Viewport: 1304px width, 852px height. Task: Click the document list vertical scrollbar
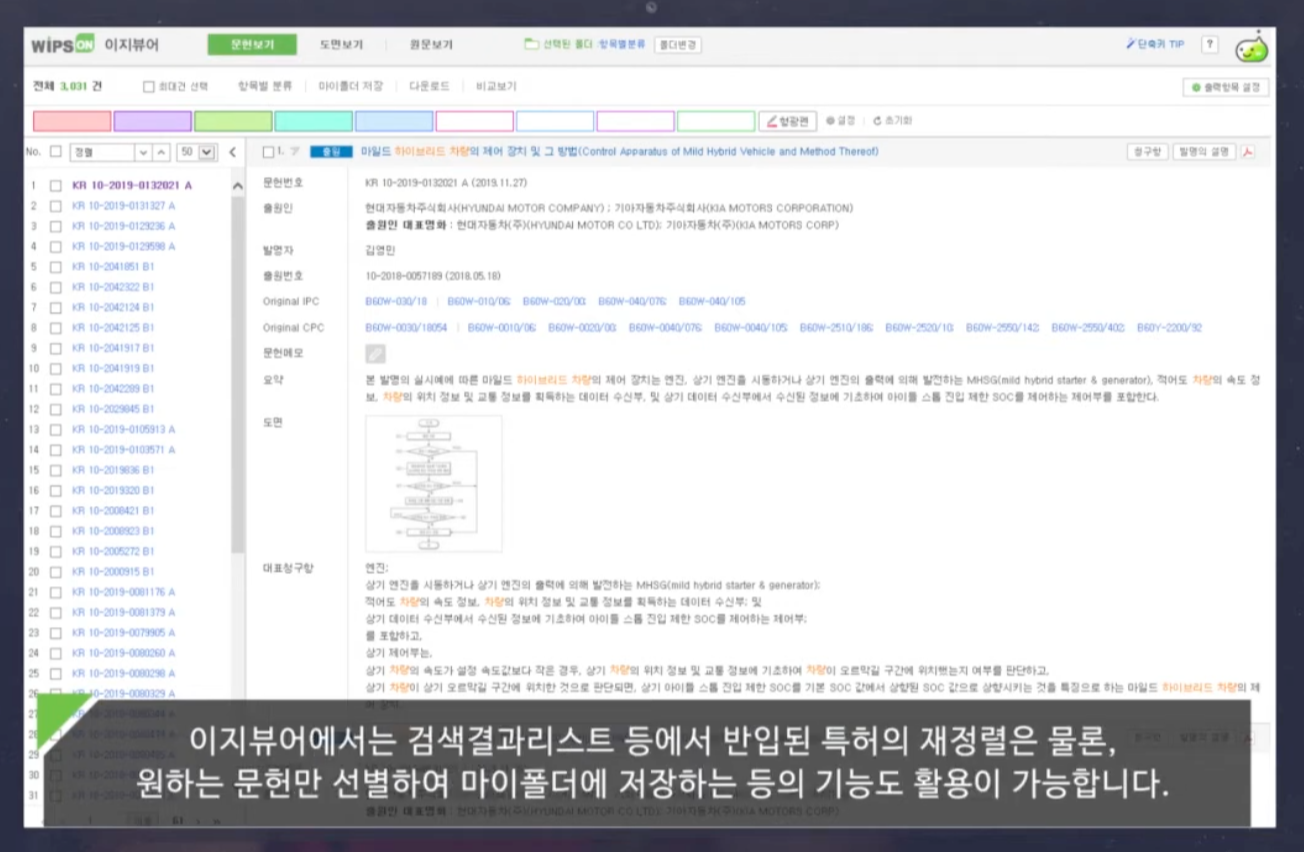238,375
